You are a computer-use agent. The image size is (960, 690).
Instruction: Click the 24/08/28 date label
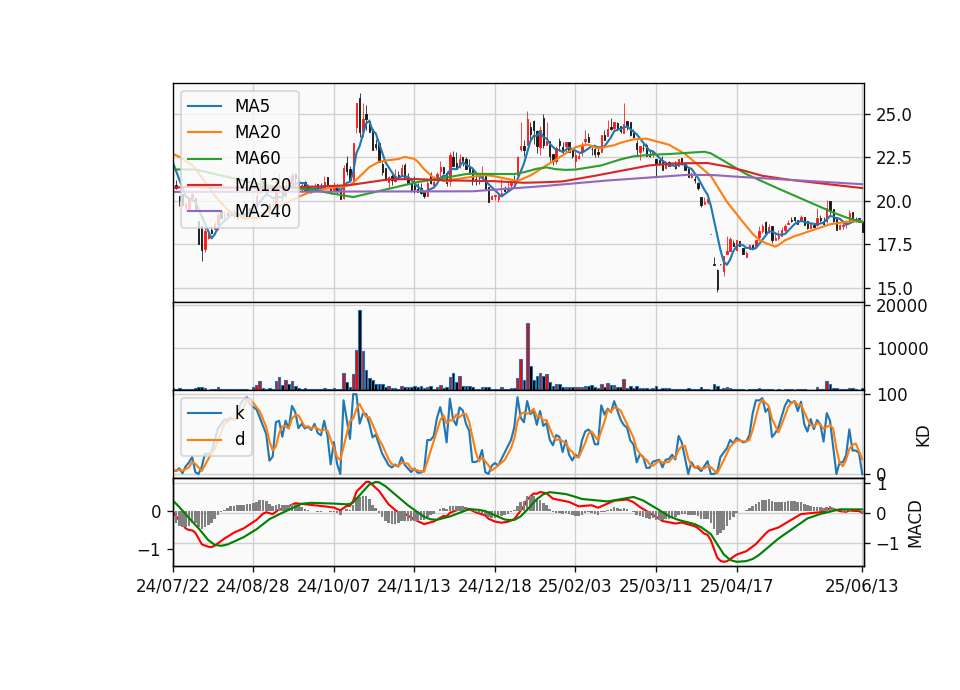pos(253,587)
